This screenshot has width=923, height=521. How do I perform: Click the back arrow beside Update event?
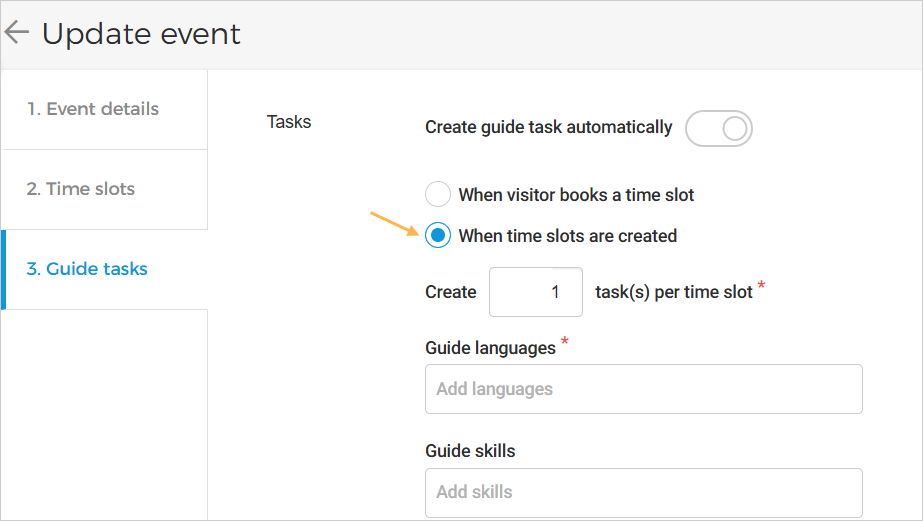(17, 33)
